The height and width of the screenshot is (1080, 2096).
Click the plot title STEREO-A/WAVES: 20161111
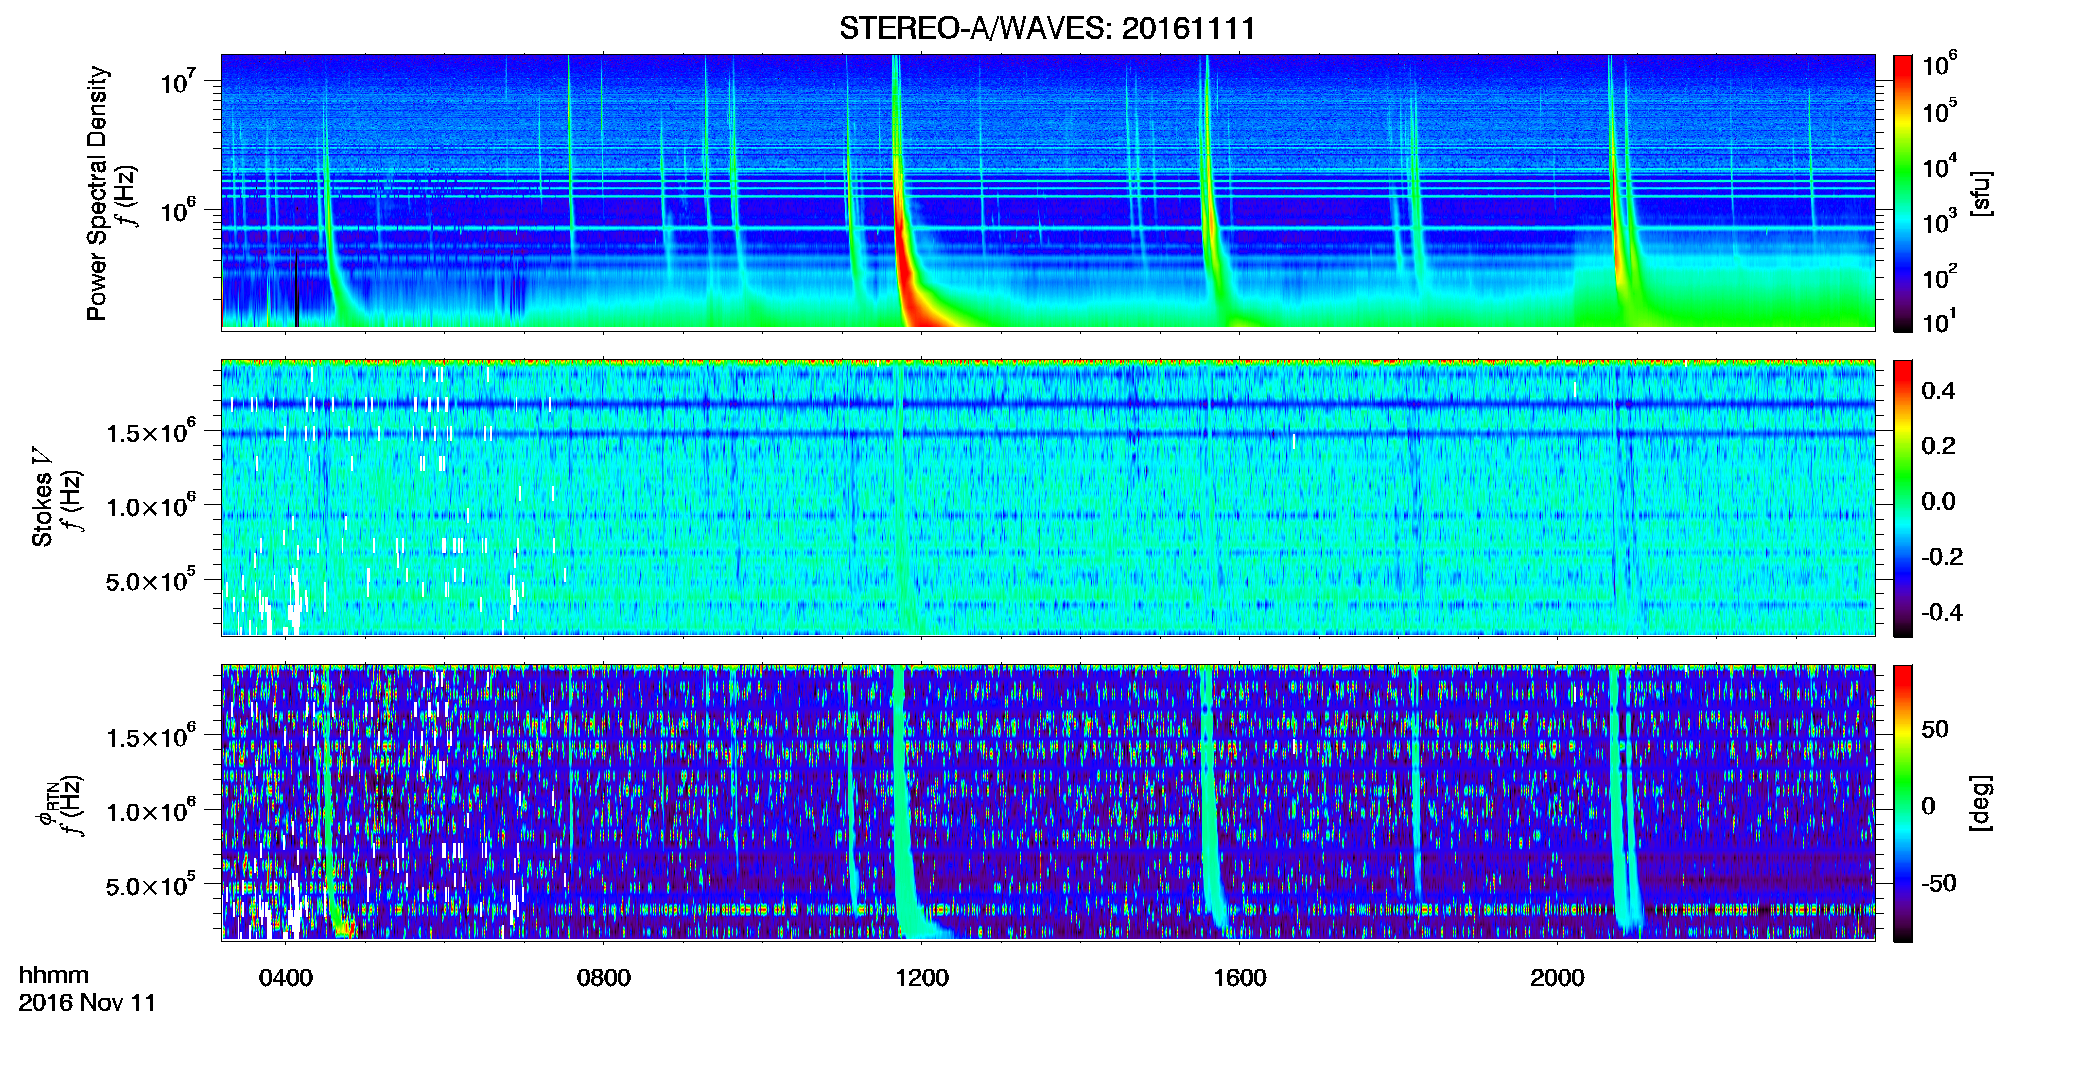click(1047, 28)
